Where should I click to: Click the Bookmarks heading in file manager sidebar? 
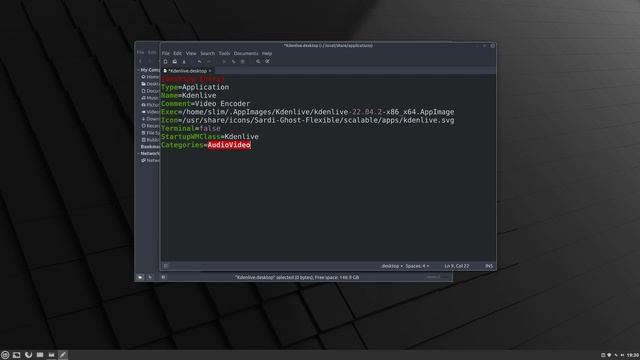tap(150, 147)
